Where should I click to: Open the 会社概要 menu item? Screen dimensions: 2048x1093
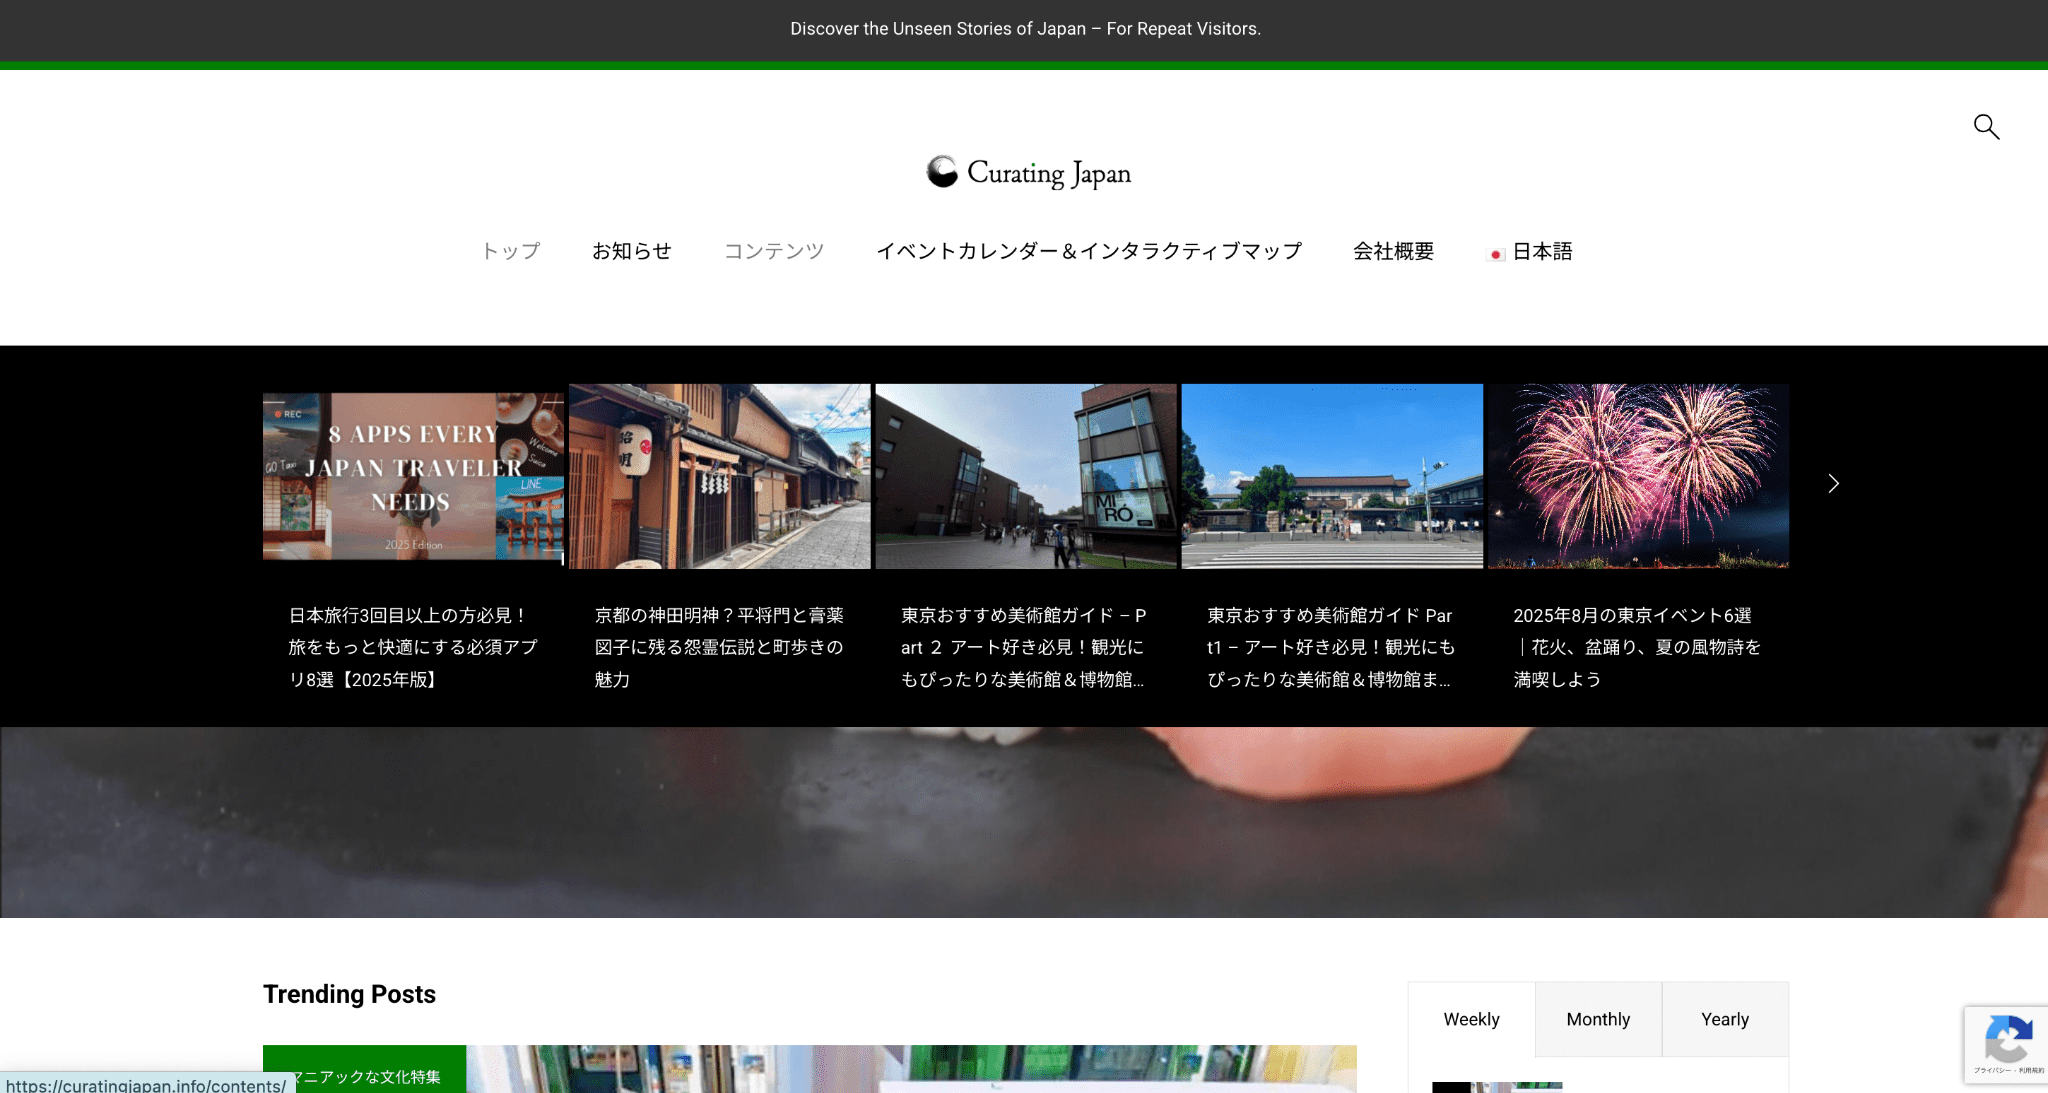(1393, 251)
